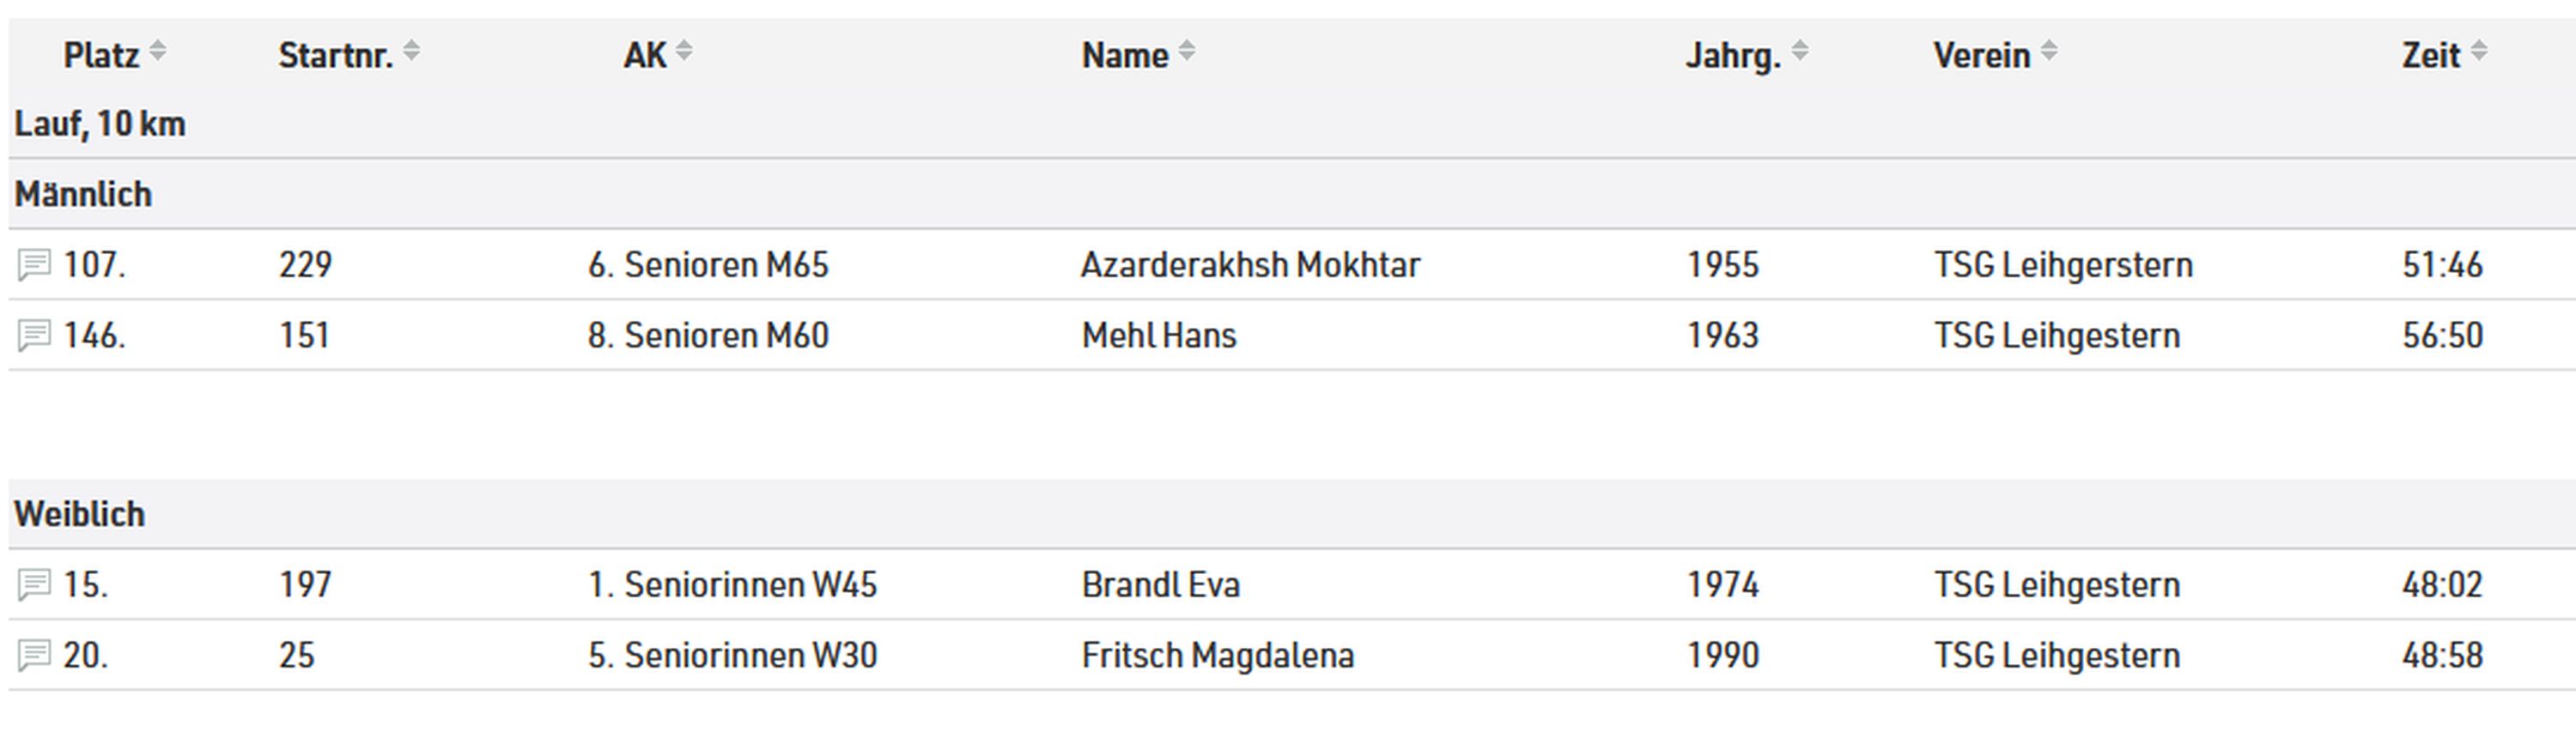Click the Platz column header

click(101, 55)
